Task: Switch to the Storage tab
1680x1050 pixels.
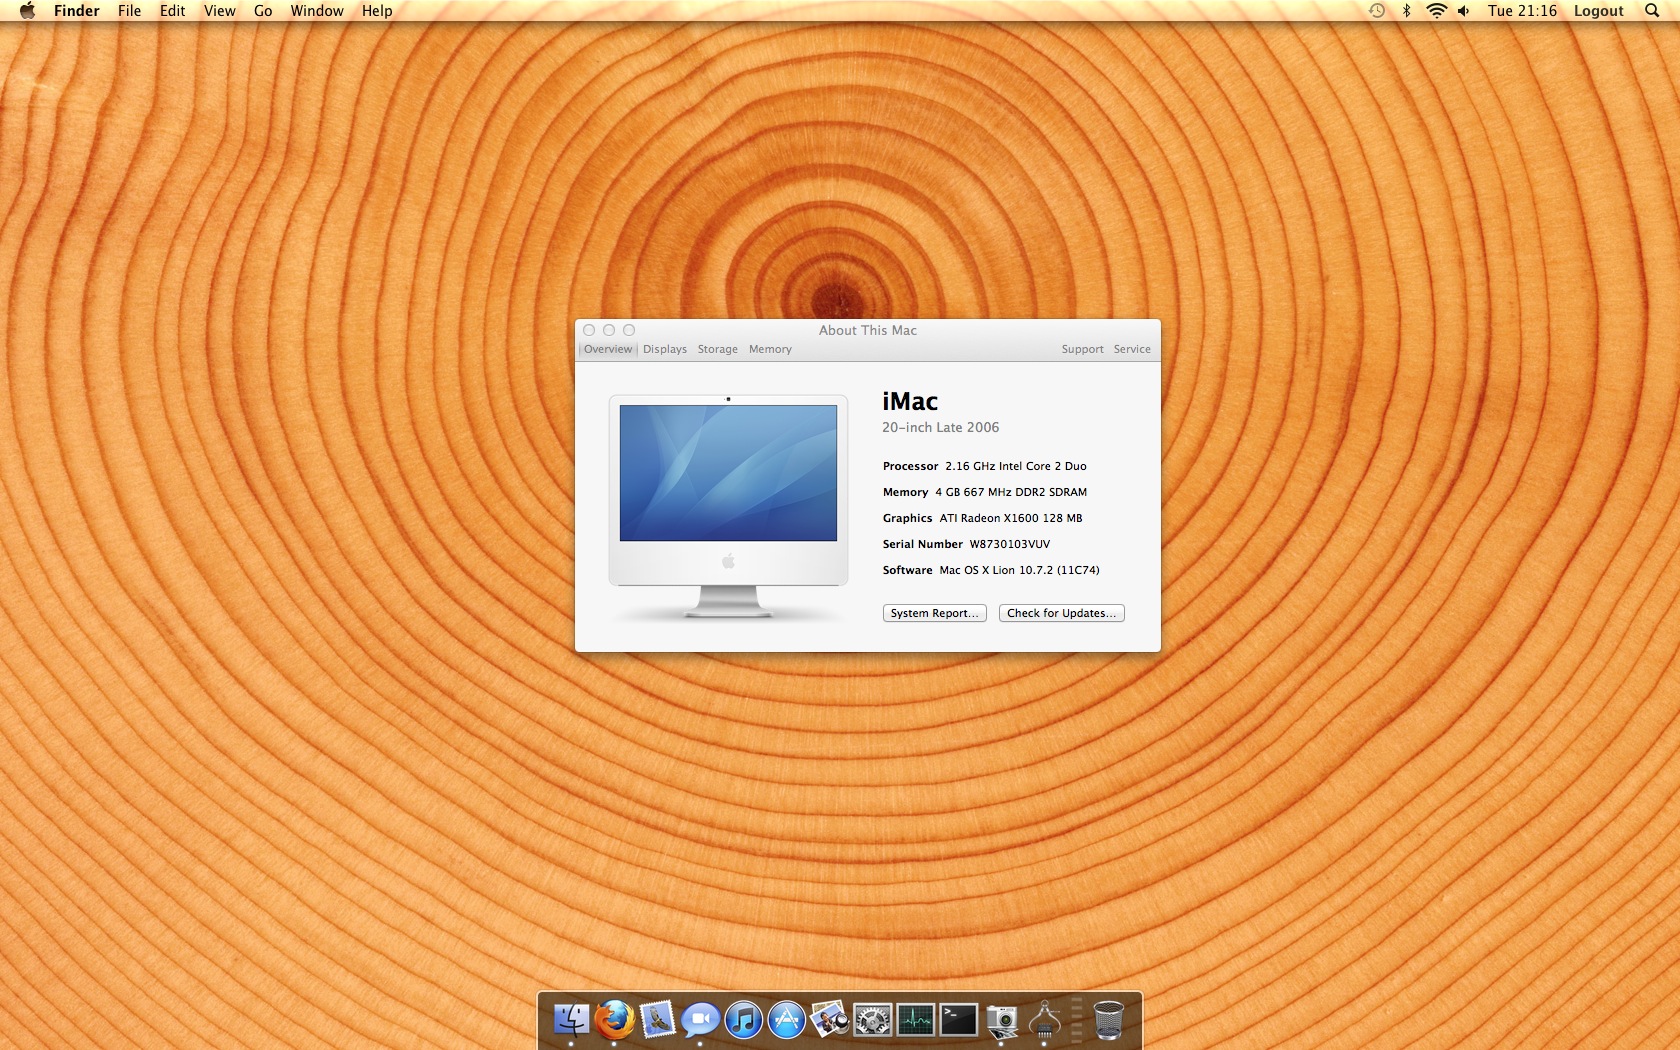Action: pyautogui.click(x=717, y=349)
